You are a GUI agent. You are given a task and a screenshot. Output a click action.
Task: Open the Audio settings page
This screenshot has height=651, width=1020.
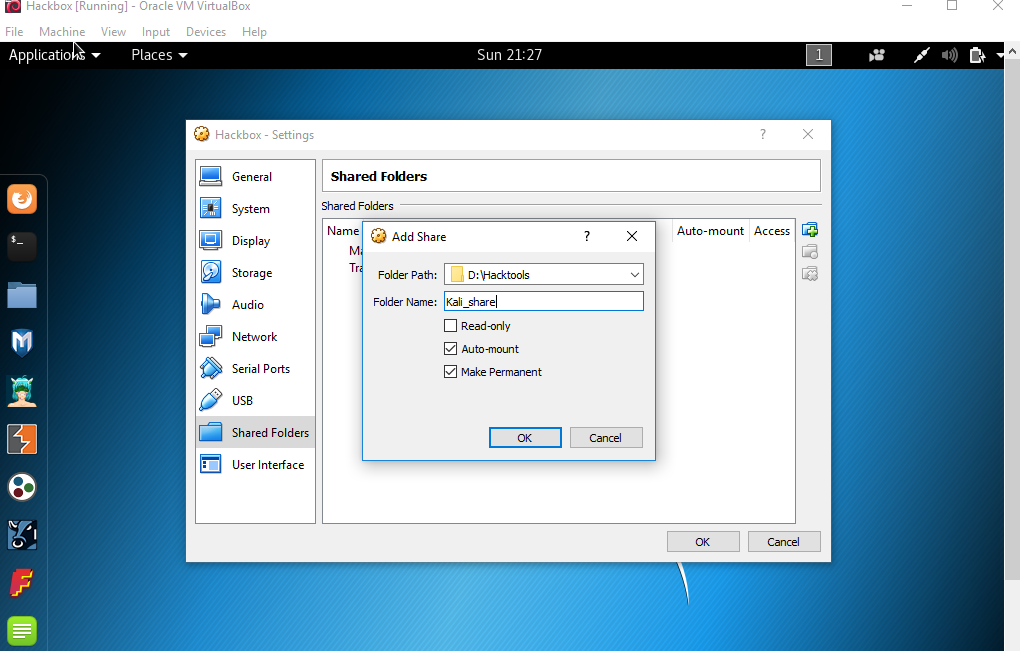(255, 304)
